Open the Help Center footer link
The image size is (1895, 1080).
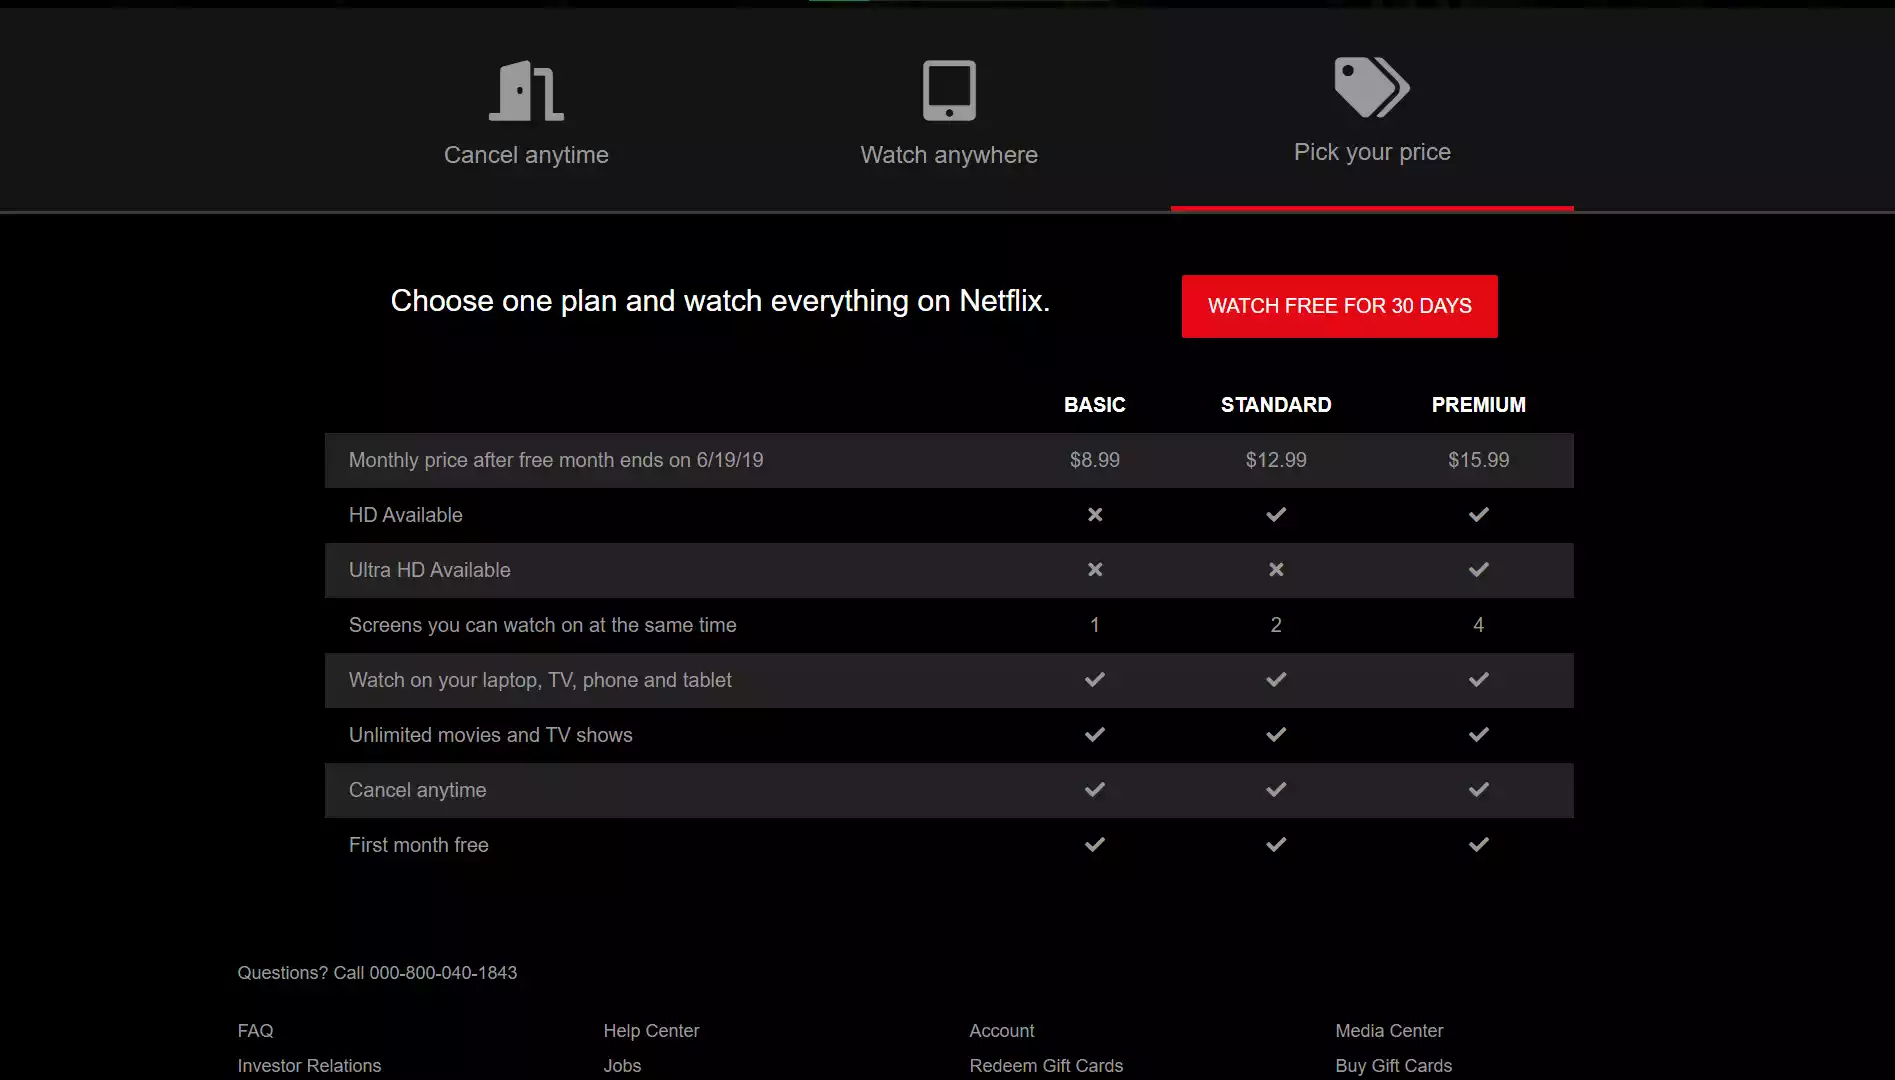click(651, 1031)
